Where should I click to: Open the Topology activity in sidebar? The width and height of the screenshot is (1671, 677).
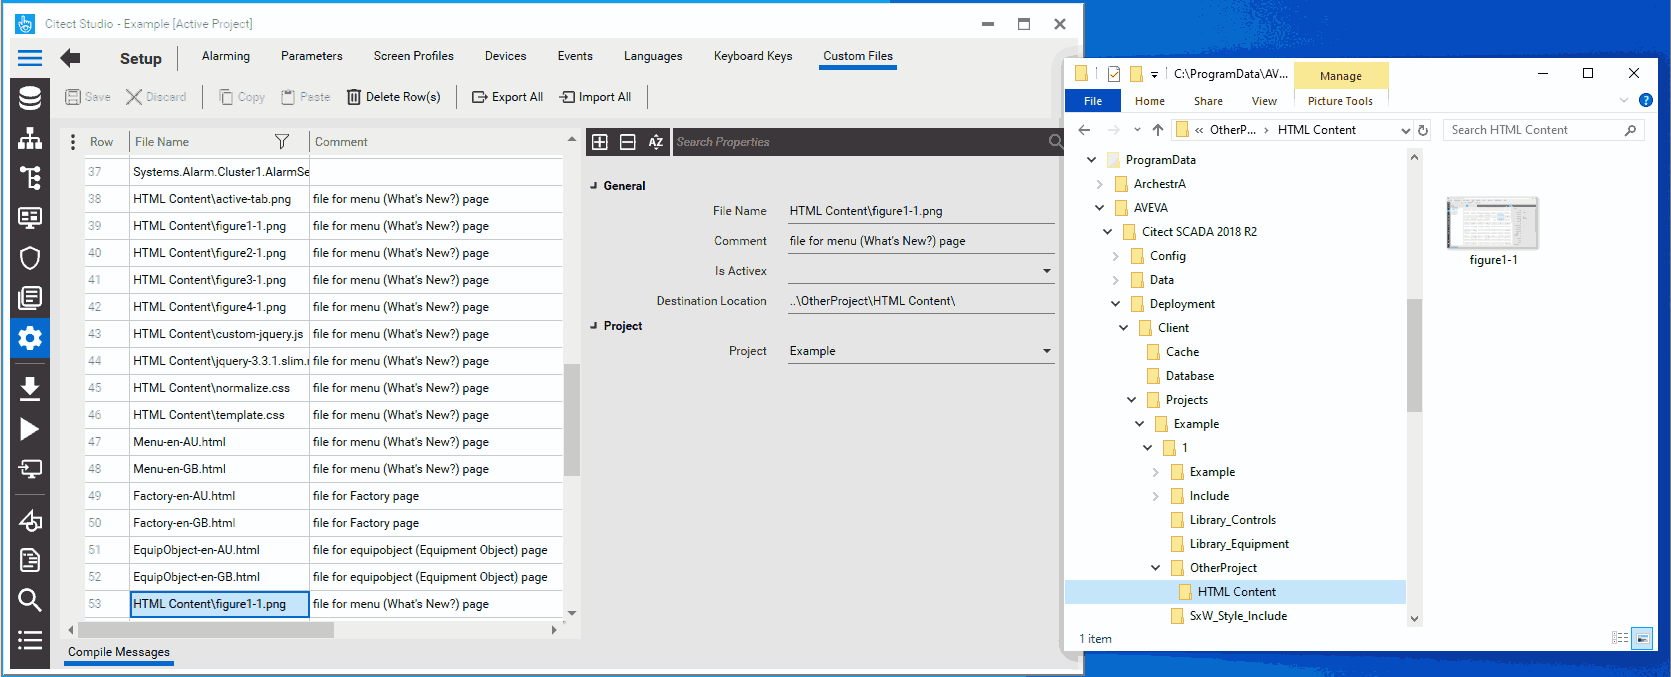point(30,138)
